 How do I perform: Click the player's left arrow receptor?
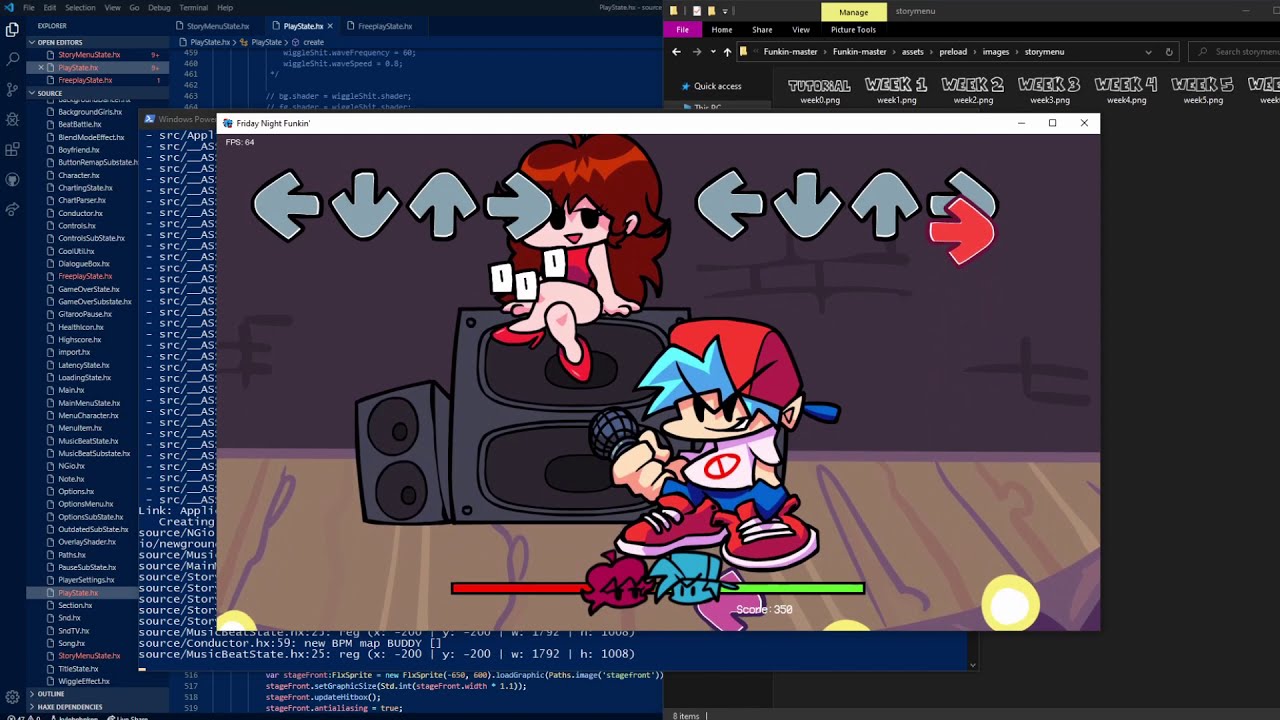(x=731, y=206)
